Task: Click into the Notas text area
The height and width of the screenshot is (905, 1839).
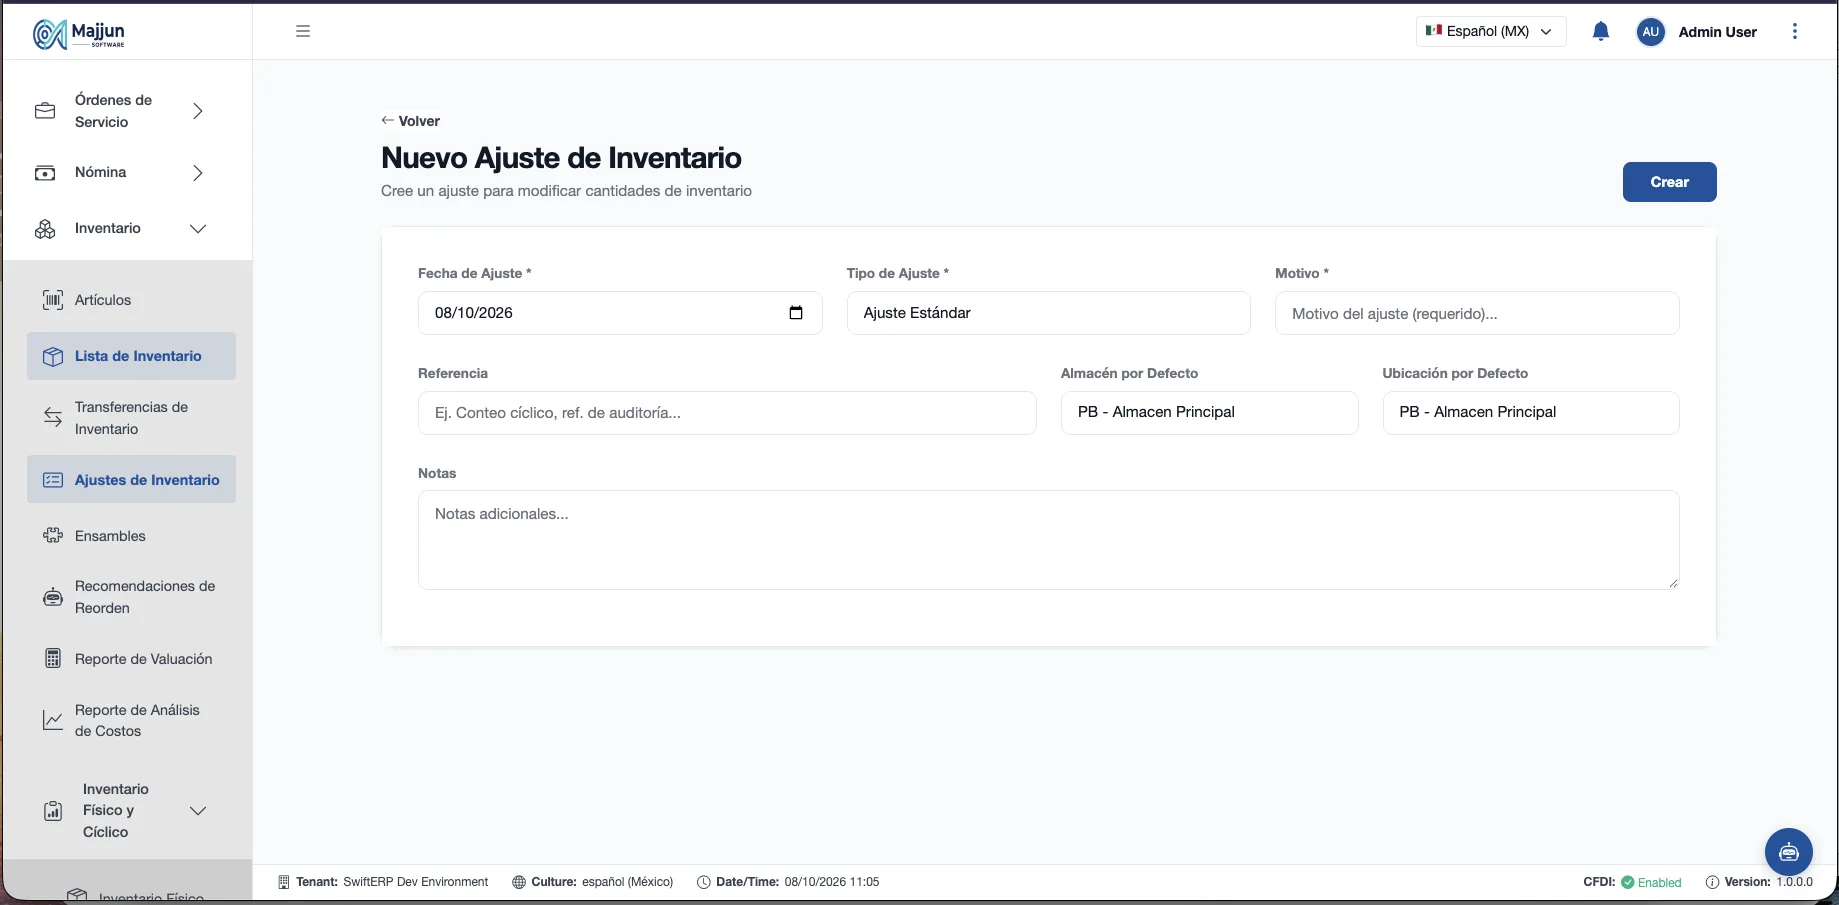Action: pos(1048,540)
